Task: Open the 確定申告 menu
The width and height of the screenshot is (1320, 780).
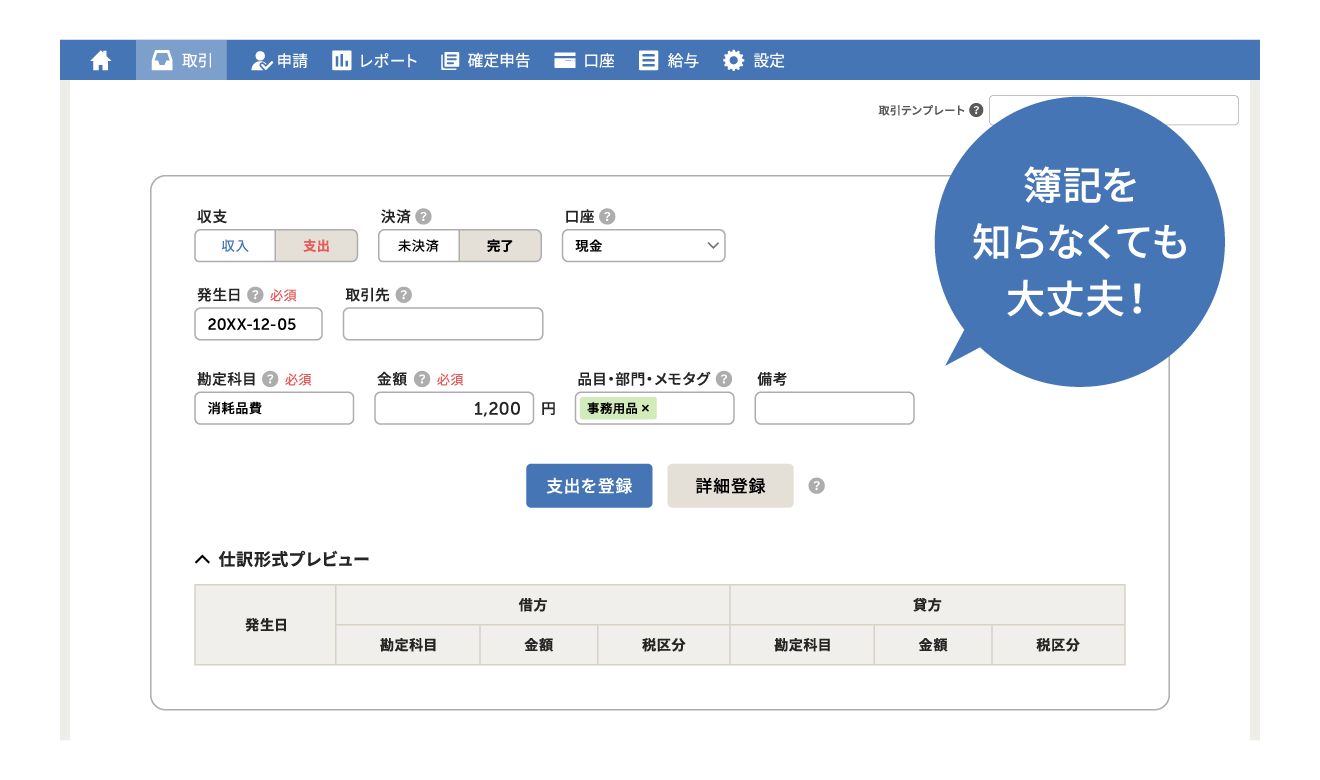Action: [485, 61]
